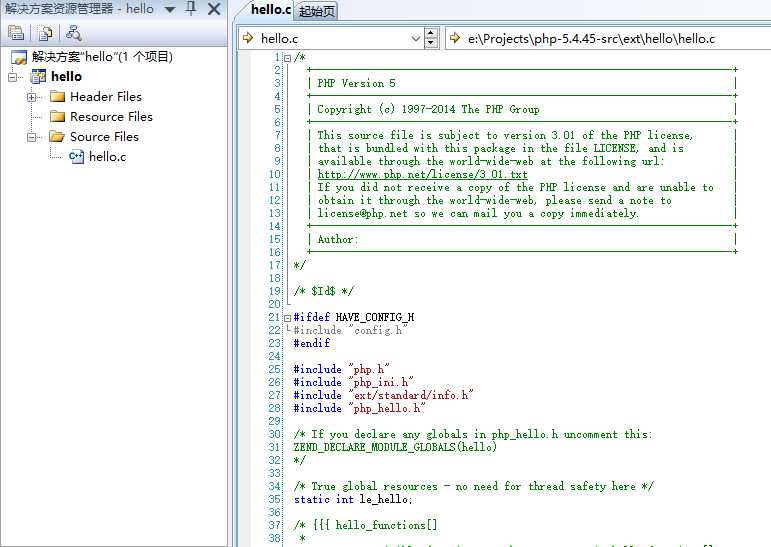771x547 pixels.
Task: Click the "PHP Version 5" comment text
Action: coord(356,83)
